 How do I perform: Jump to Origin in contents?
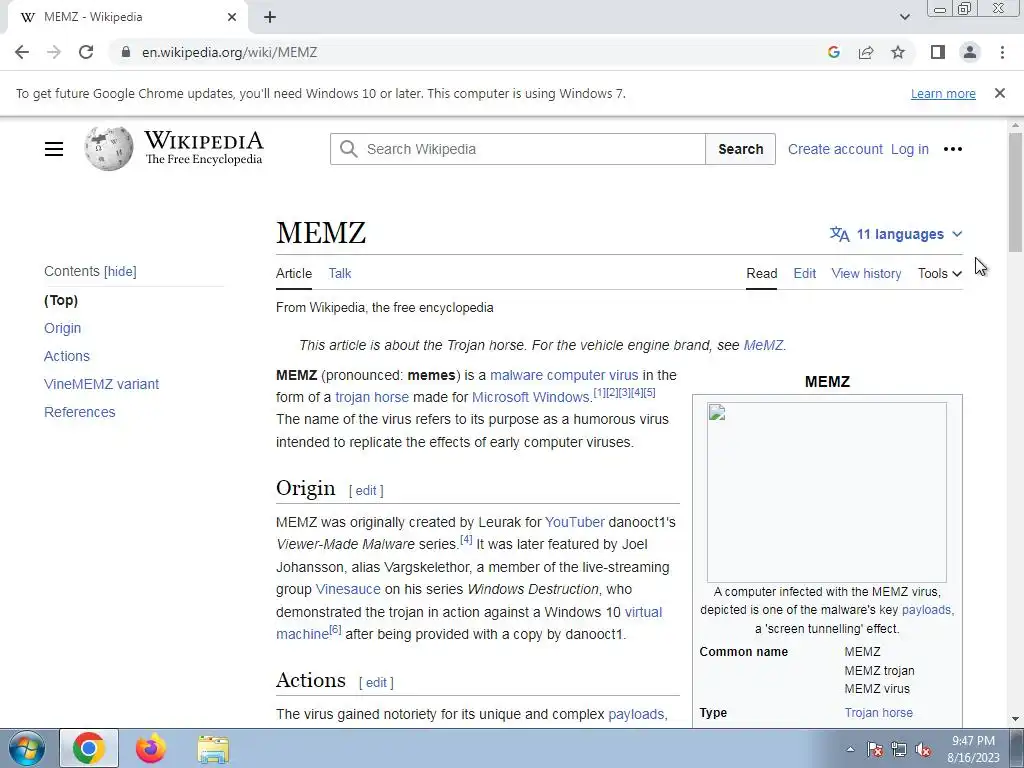[x=63, y=328]
